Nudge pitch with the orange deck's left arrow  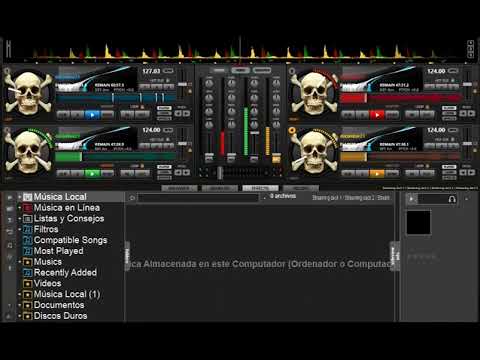coord(463,172)
